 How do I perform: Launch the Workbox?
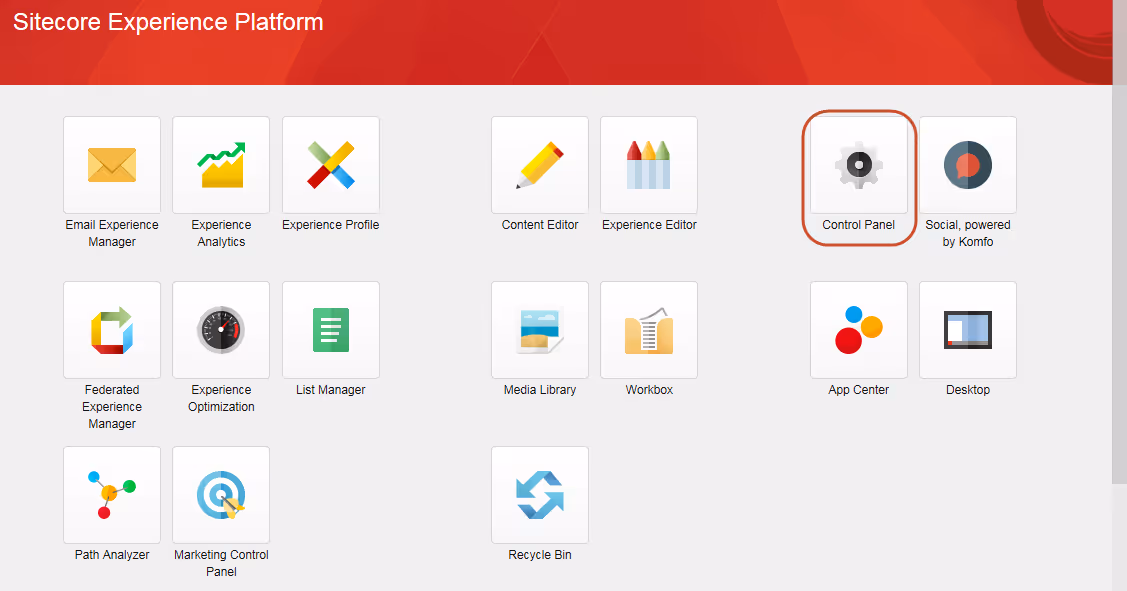click(648, 330)
